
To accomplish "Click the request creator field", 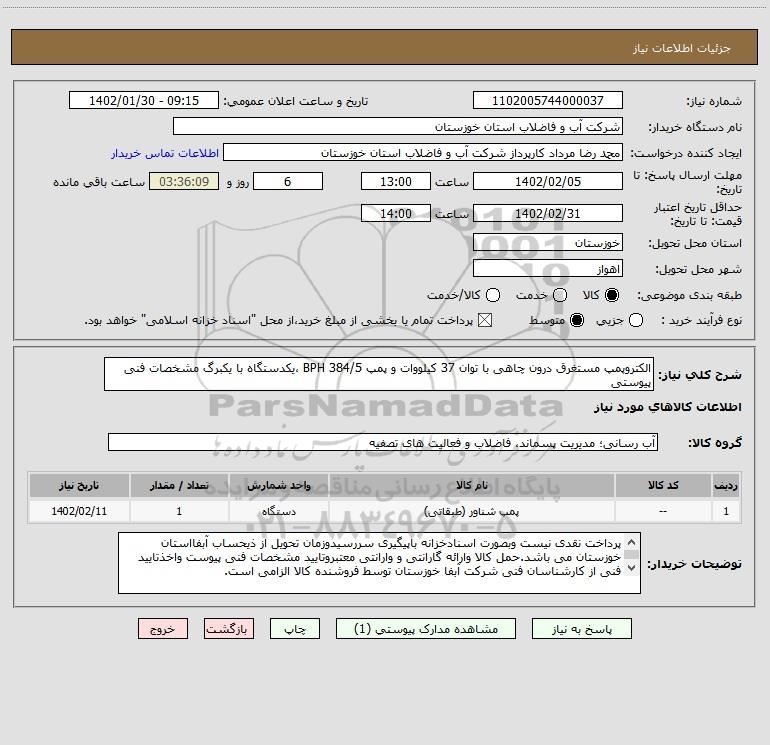I will [x=423, y=153].
